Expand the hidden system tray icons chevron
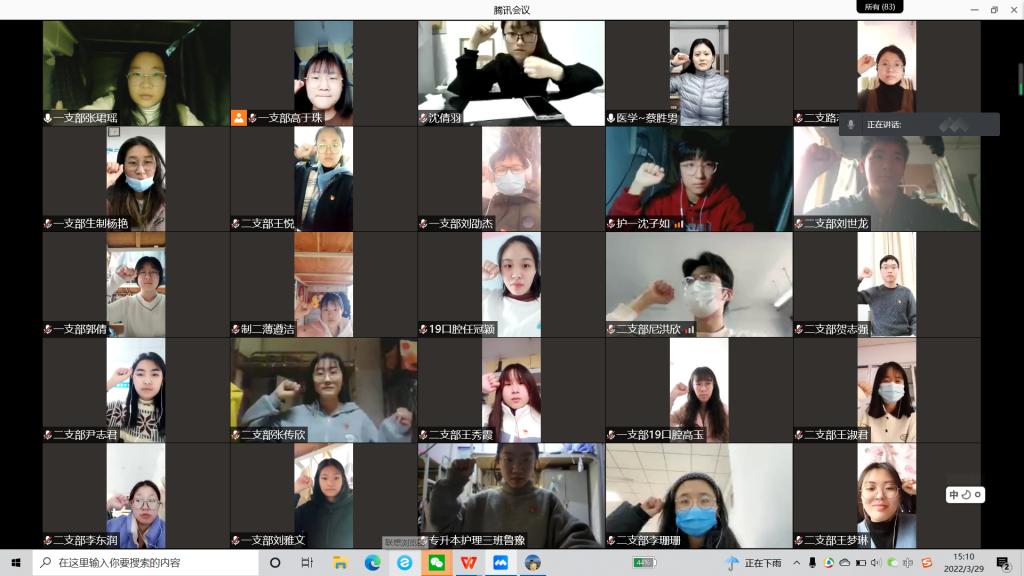The image size is (1024, 576). tap(799, 563)
